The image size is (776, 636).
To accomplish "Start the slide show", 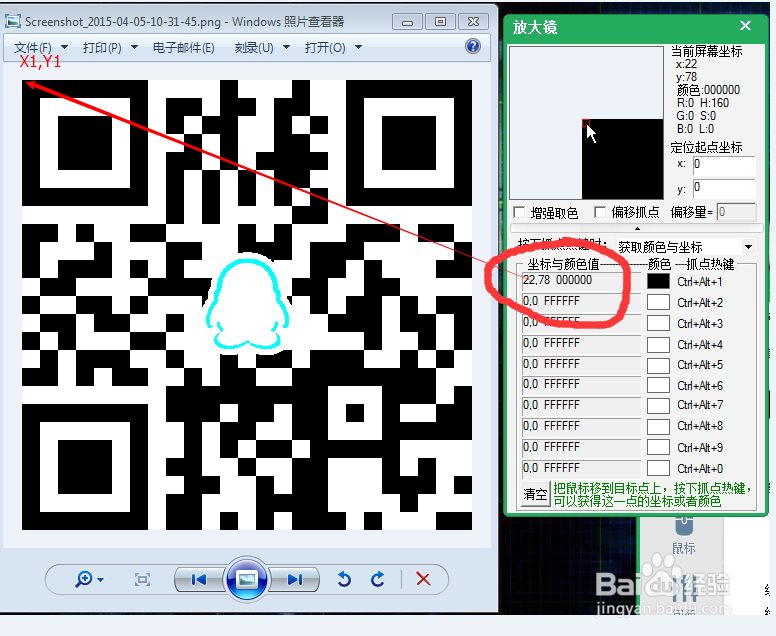I will point(246,579).
